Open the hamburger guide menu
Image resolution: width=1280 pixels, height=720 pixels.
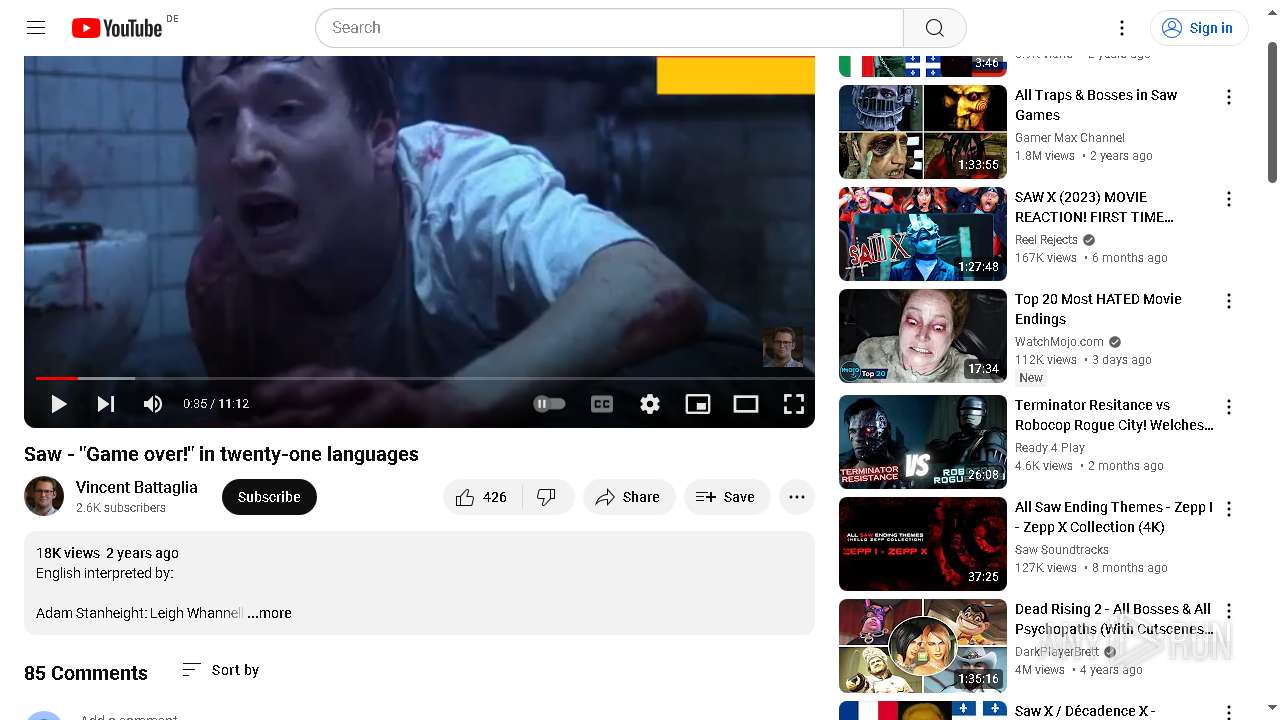36,28
